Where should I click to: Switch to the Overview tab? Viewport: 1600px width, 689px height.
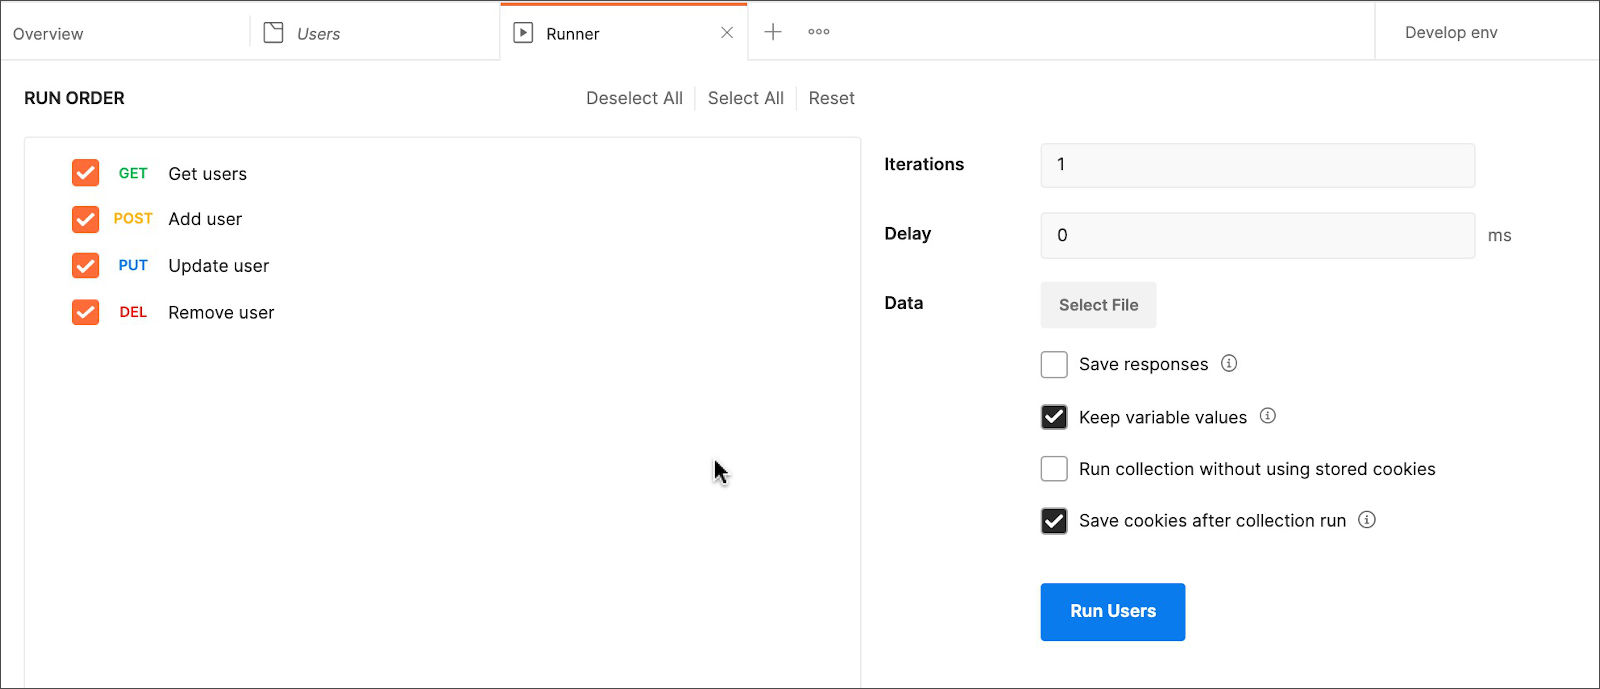pyautogui.click(x=48, y=34)
